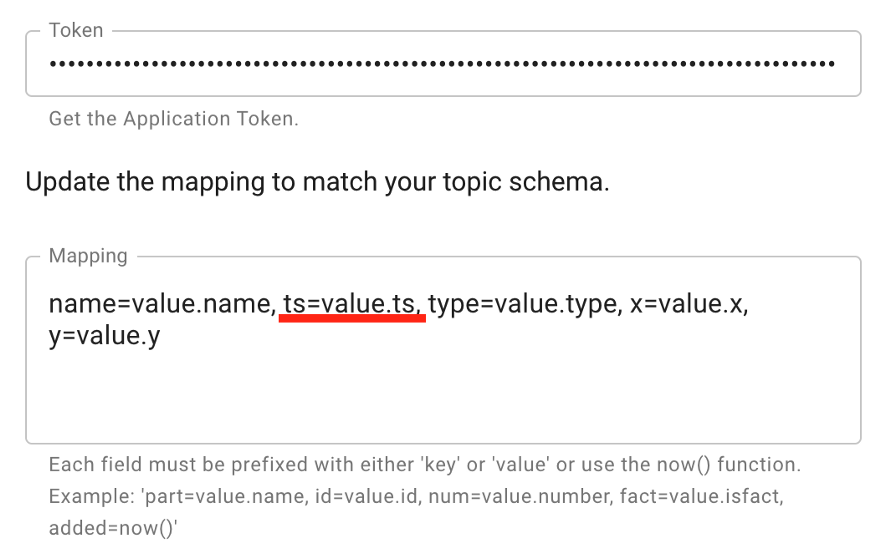
Task: Click the Mapping field label
Action: coord(88,256)
